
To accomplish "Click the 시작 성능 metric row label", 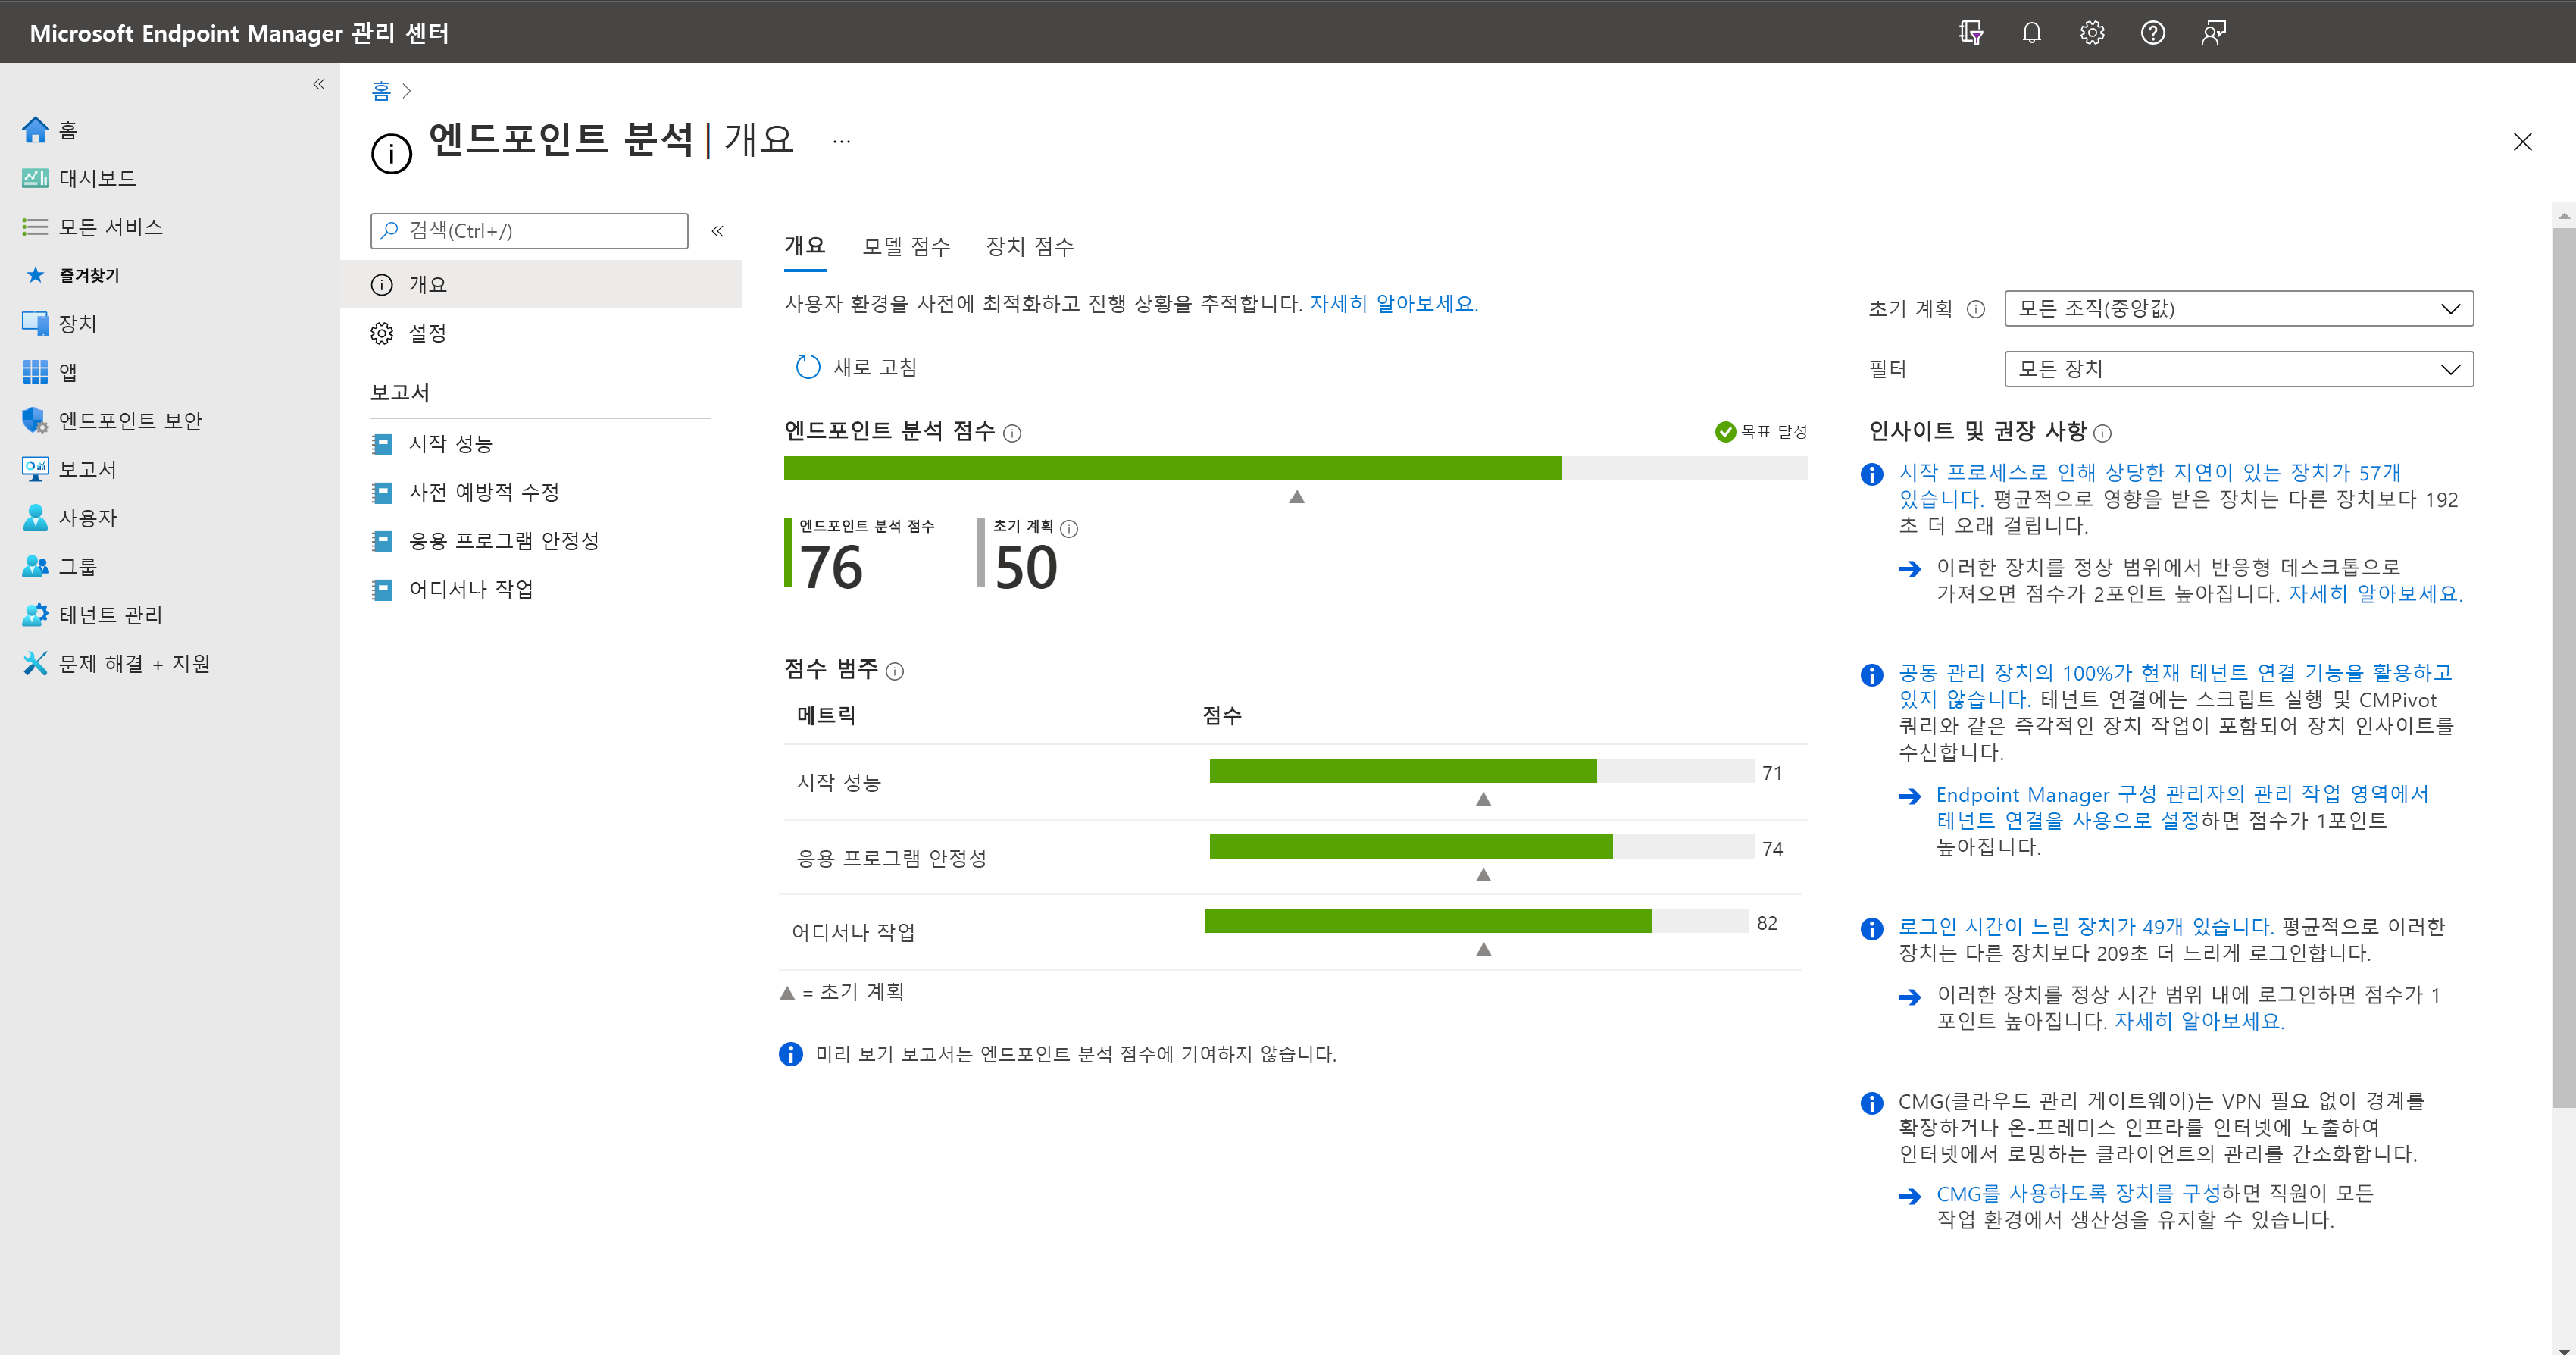I will [839, 782].
